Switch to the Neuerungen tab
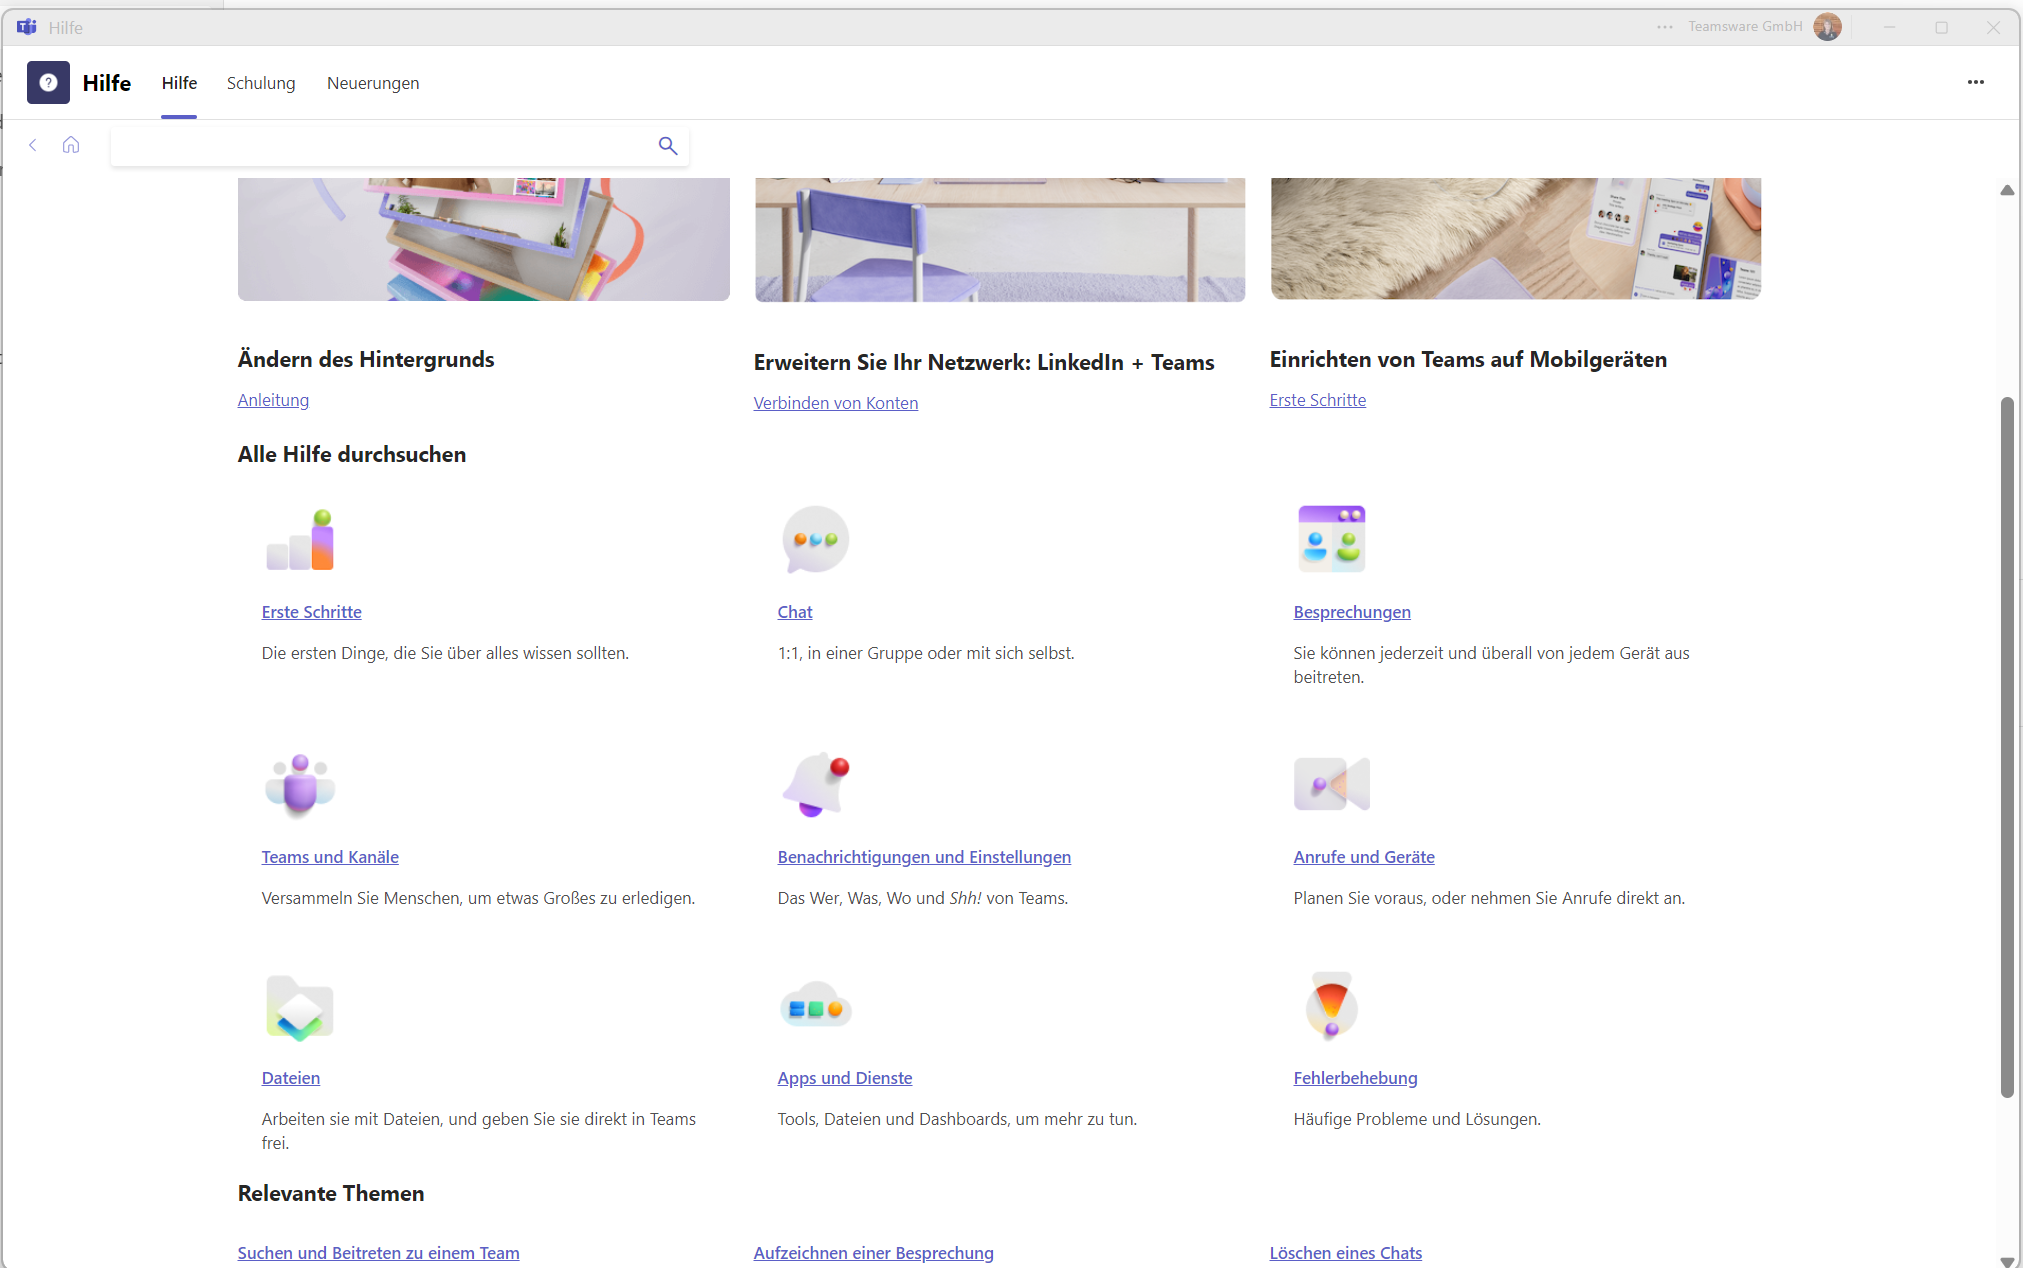The image size is (2023, 1268). [x=373, y=83]
